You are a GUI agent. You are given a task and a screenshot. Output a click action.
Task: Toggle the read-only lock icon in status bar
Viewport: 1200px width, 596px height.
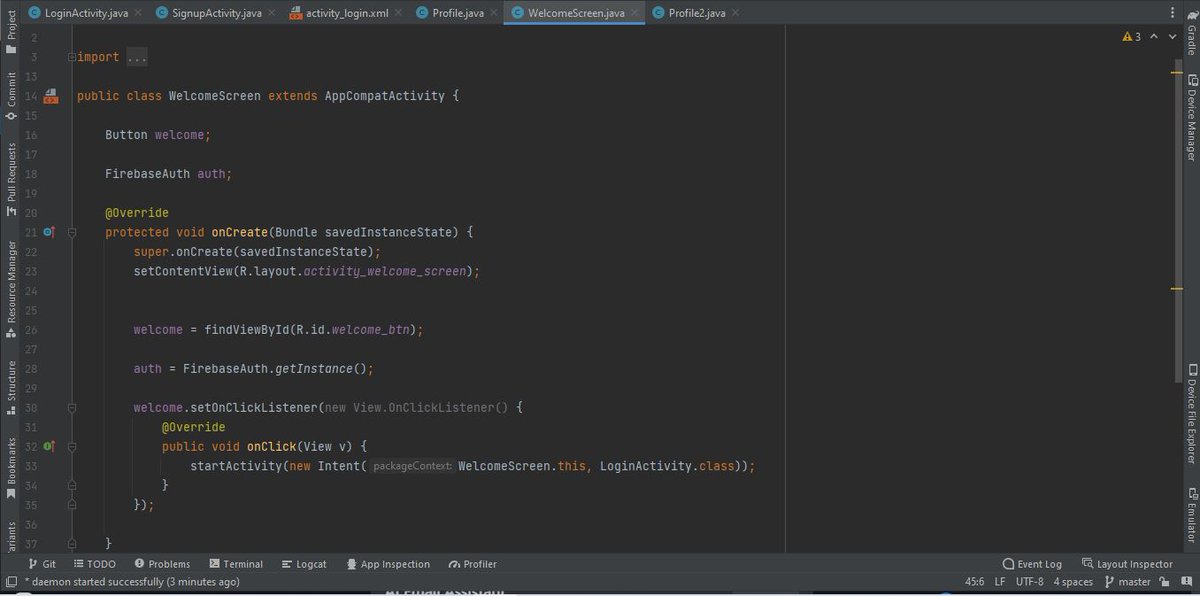pos(1163,581)
